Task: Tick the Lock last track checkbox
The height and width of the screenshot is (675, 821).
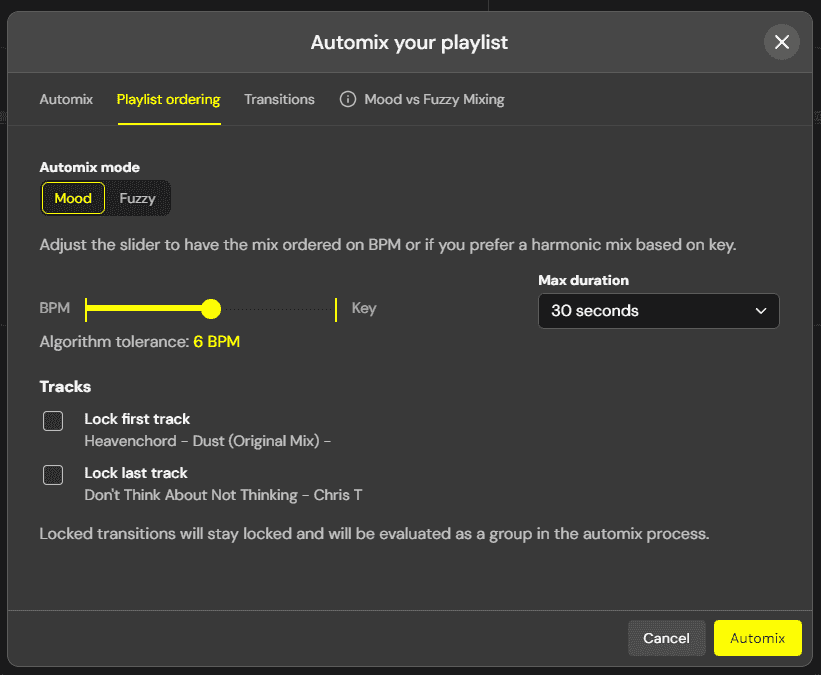Action: click(53, 475)
